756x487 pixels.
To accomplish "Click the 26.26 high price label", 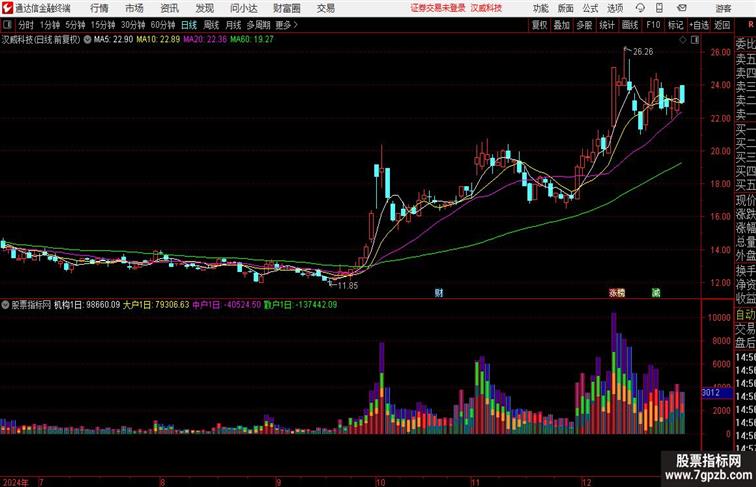I will (643, 52).
